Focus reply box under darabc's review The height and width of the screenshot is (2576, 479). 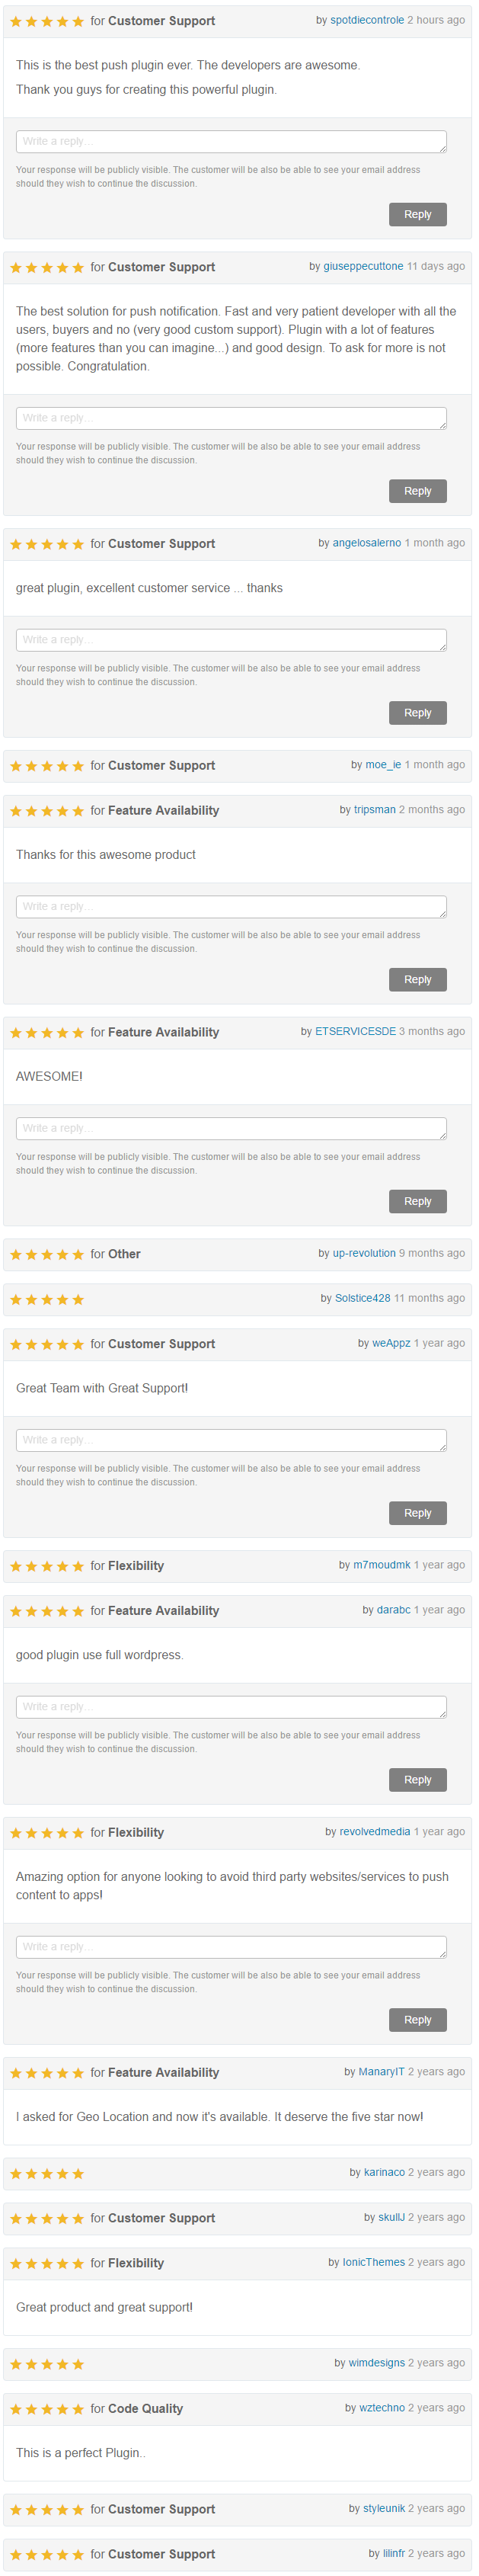231,1706
